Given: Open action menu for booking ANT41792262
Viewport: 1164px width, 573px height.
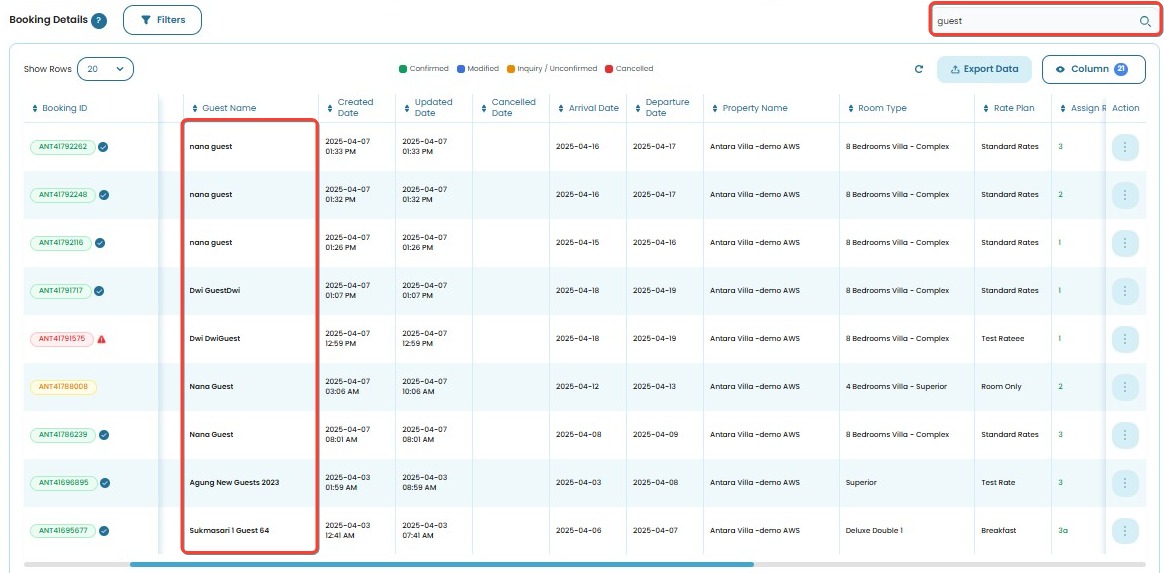Looking at the screenshot, I should pyautogui.click(x=1125, y=147).
